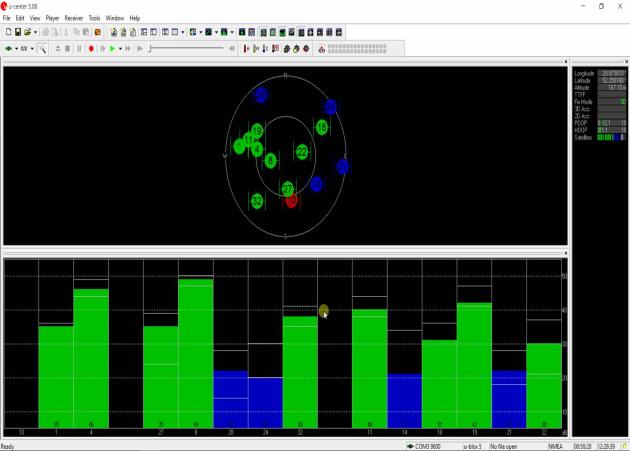Click the skip to end button
Image resolution: width=630 pixels, height=451 pixels.
click(140, 49)
